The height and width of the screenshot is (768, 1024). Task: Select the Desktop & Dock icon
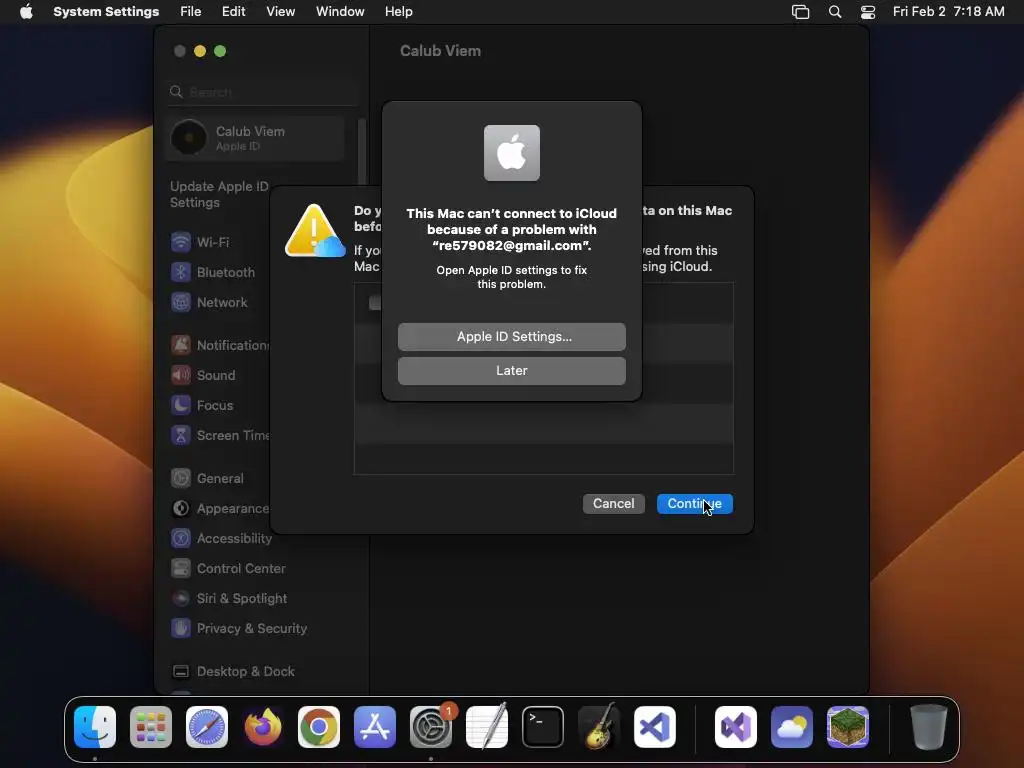pyautogui.click(x=181, y=671)
